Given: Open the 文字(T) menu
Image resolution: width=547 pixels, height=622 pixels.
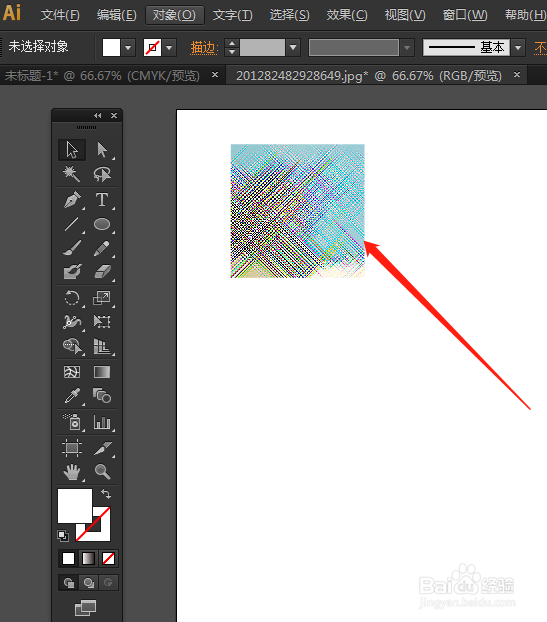Looking at the screenshot, I should pos(232,15).
